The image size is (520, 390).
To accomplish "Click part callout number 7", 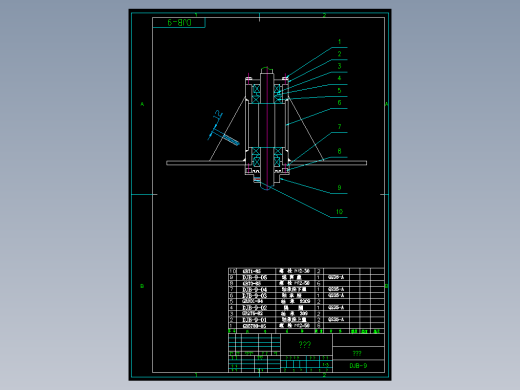I will tap(339, 126).
